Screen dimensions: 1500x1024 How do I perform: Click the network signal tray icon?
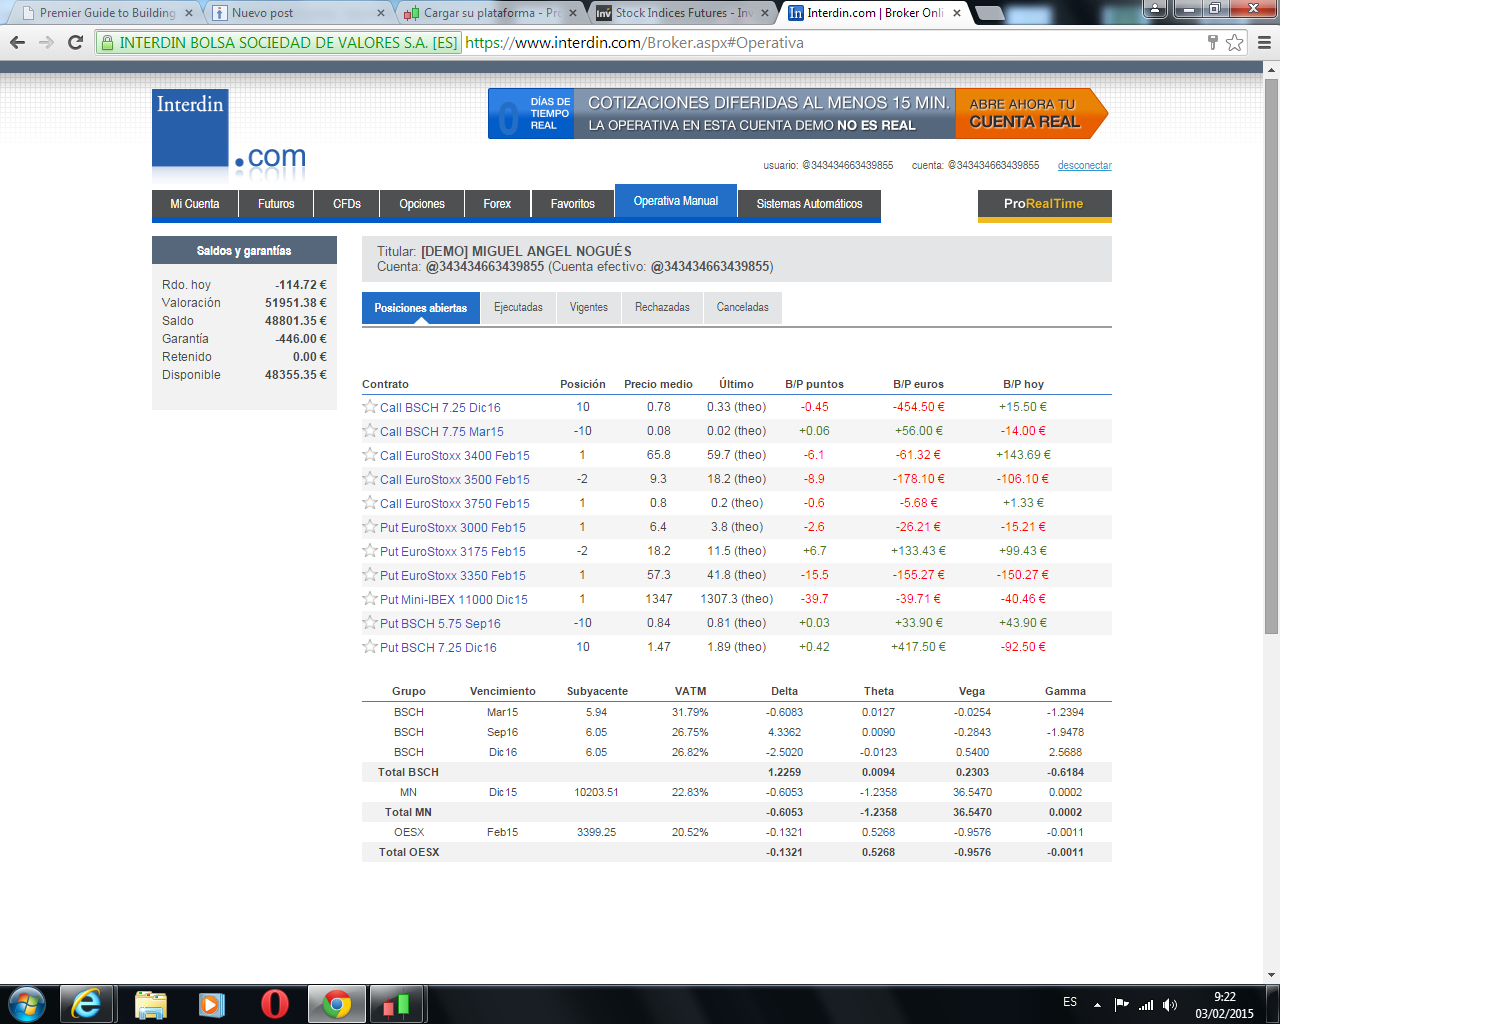click(x=1146, y=1005)
